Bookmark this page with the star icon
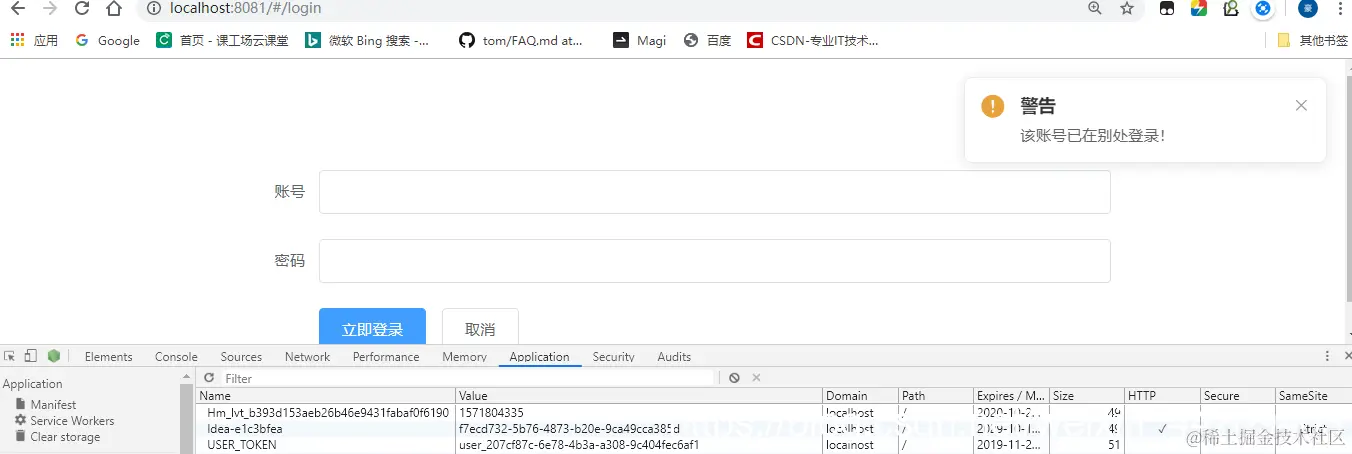 [1127, 9]
